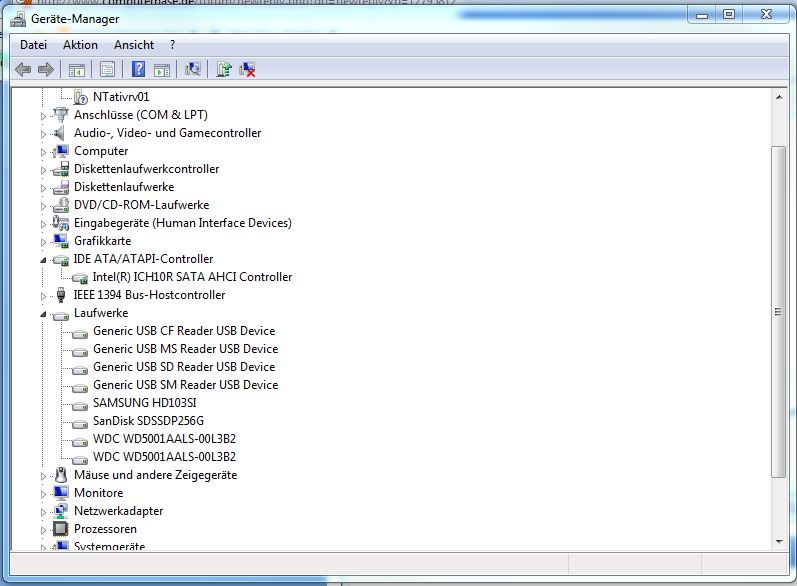Select Generic USB MS Reader USB Device
Viewport: 797px width, 586px height.
186,349
